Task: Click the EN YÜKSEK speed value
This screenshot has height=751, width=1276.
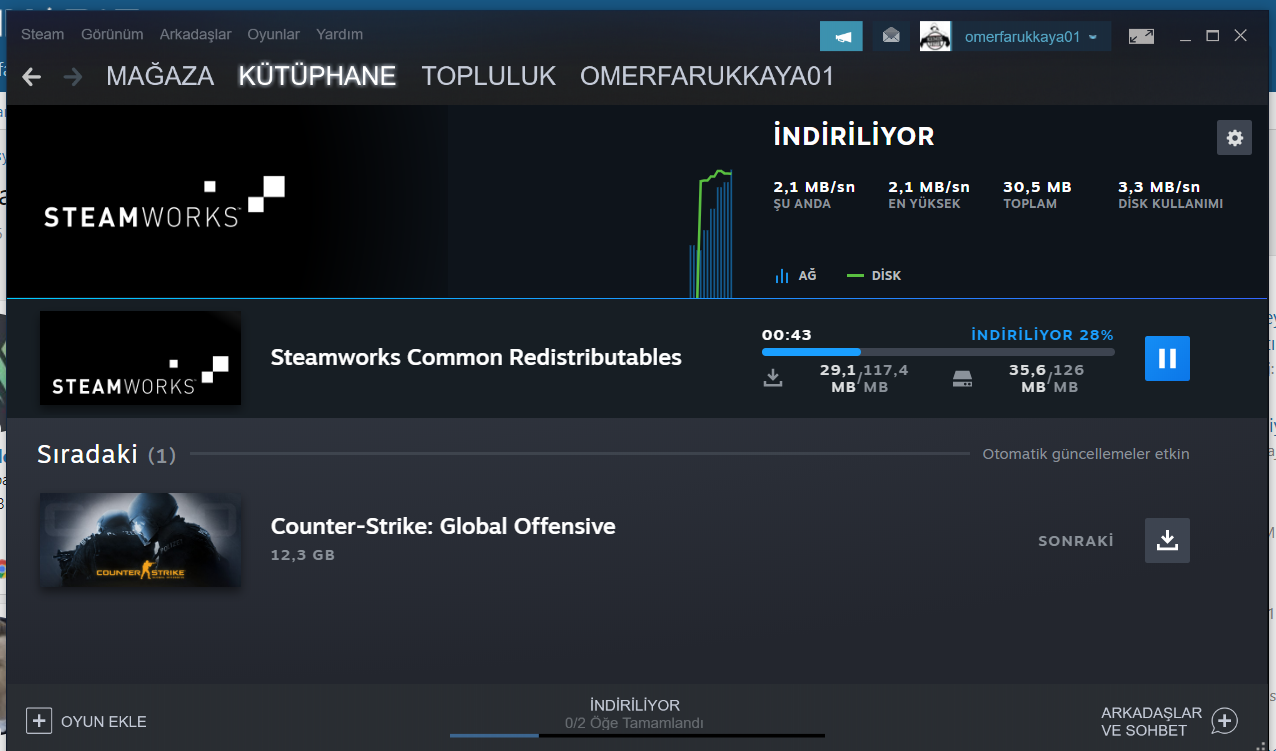Action: pos(929,187)
